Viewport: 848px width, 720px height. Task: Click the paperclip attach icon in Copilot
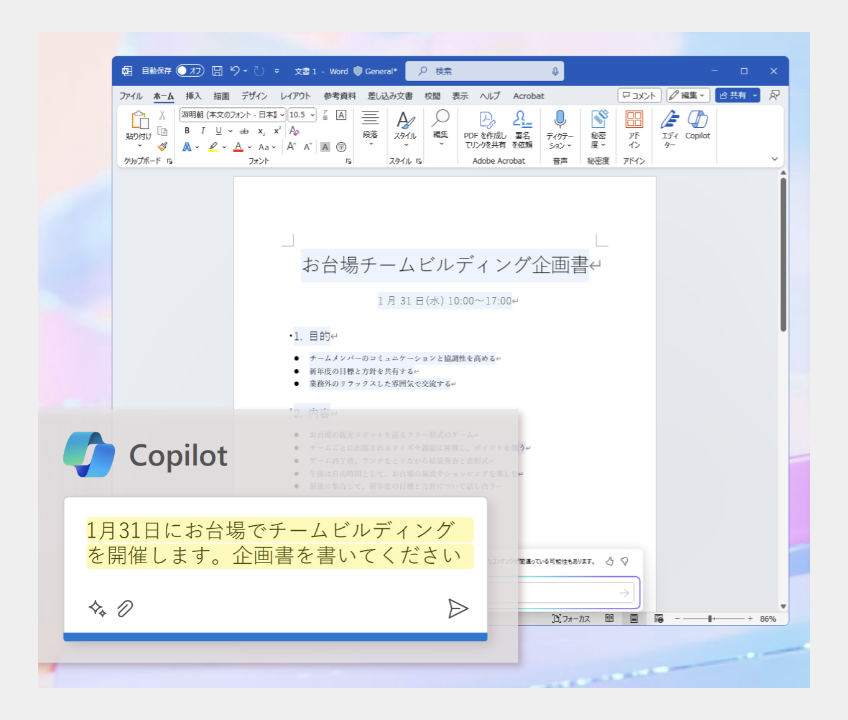[x=125, y=608]
